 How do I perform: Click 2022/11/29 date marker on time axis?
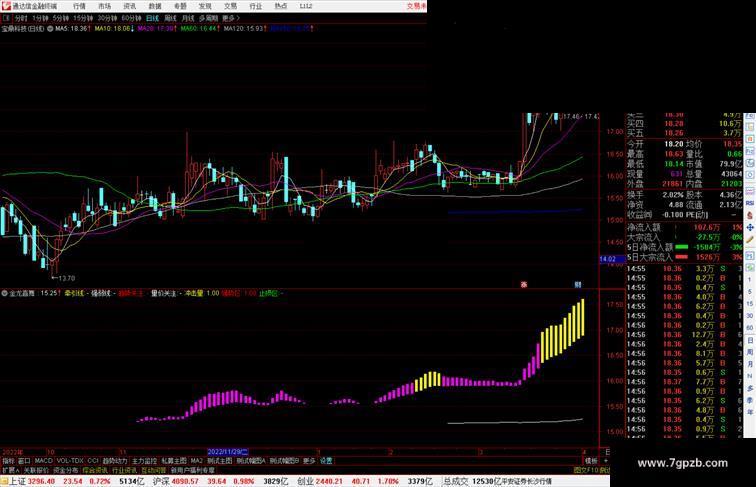(228, 452)
